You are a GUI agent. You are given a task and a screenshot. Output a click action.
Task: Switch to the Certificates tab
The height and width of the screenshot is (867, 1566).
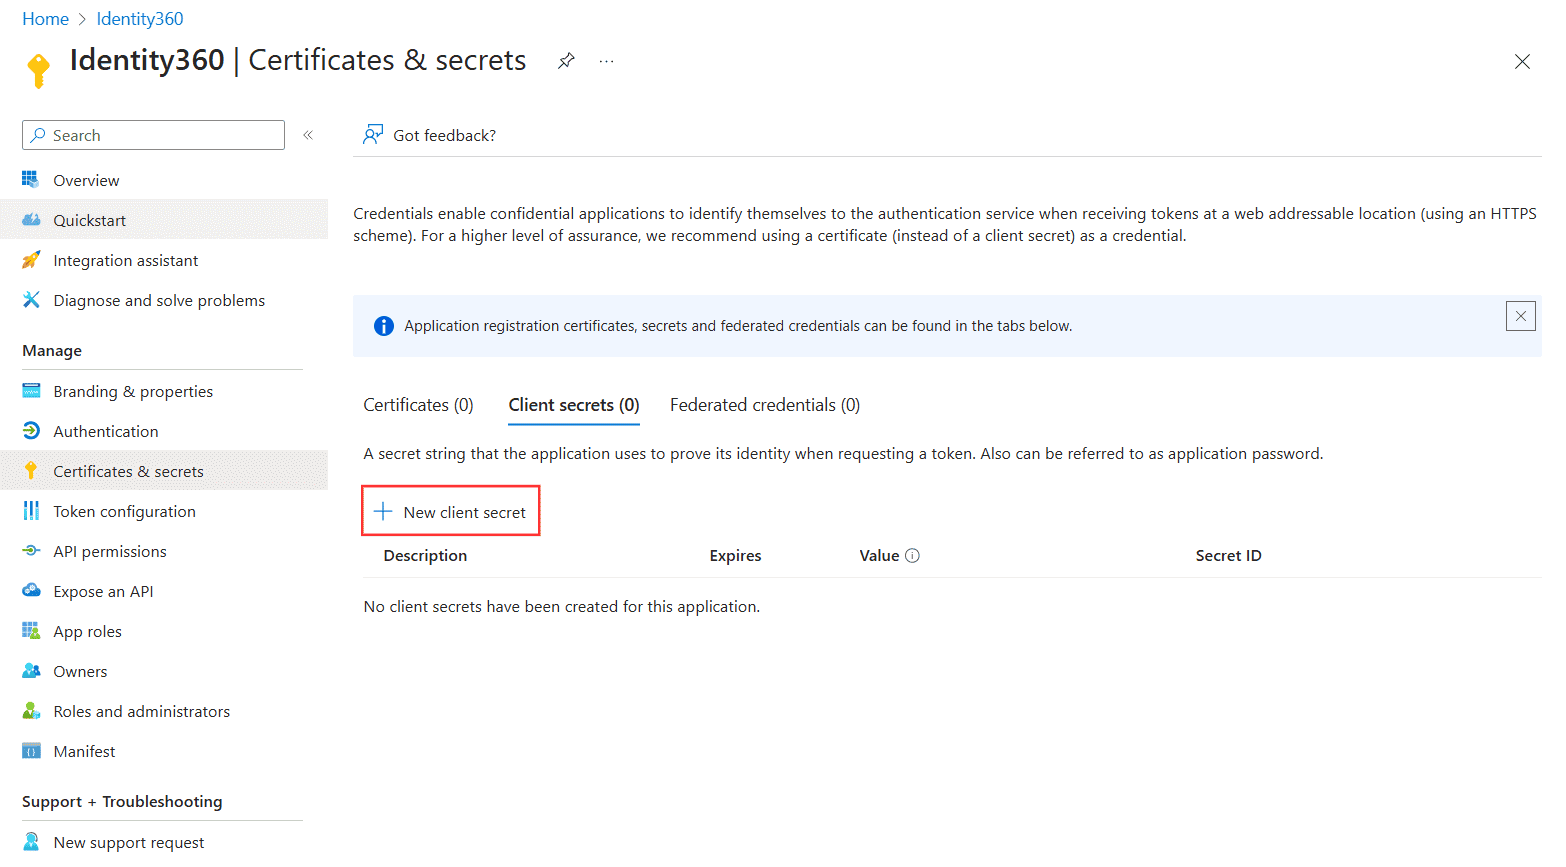pos(418,405)
